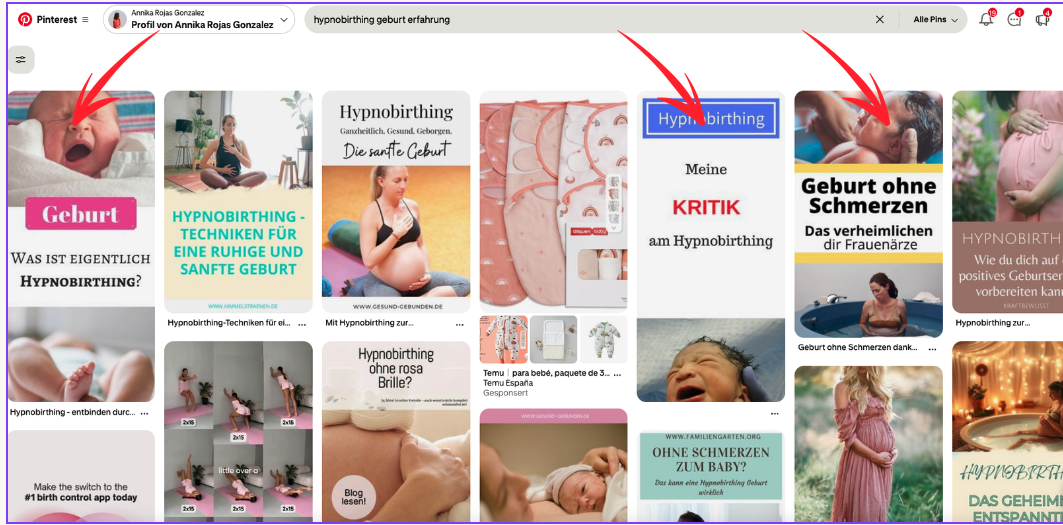The height and width of the screenshot is (525, 1063).
Task: Click the Temu España advertiser name
Action: 508,383
